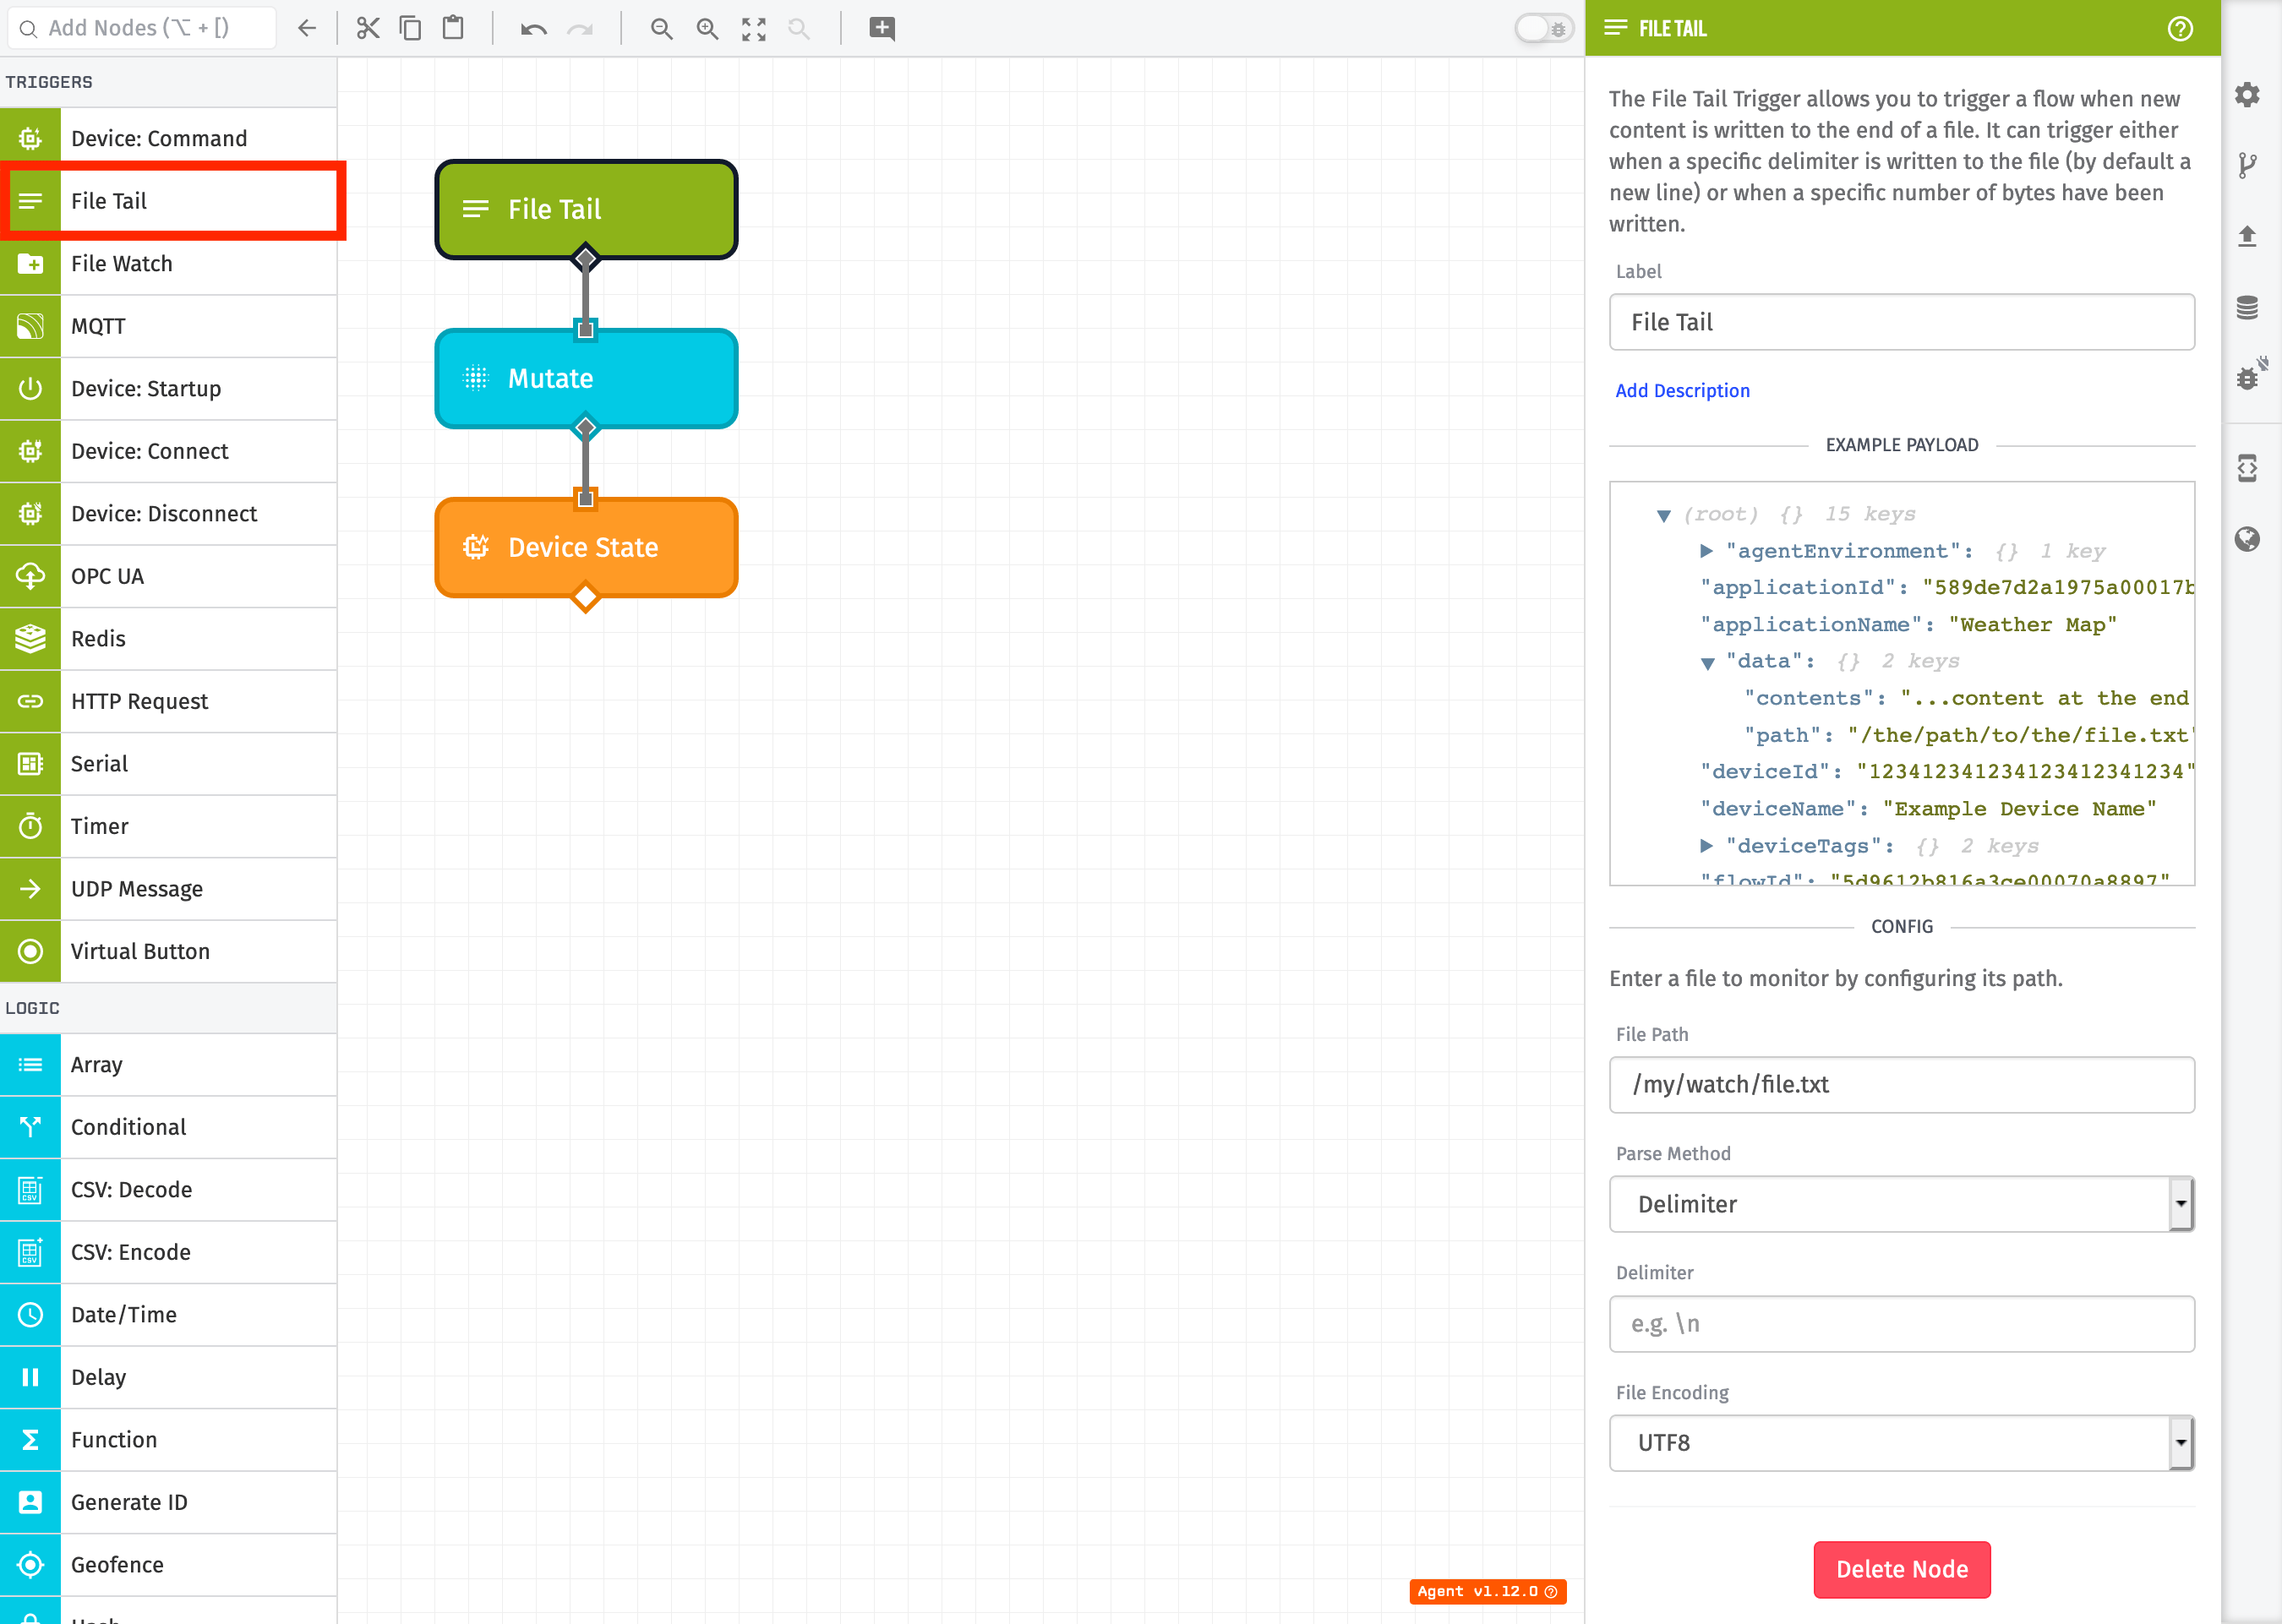This screenshot has width=2282, height=1624.
Task: Focus the Add Nodes search box
Action: click(142, 28)
